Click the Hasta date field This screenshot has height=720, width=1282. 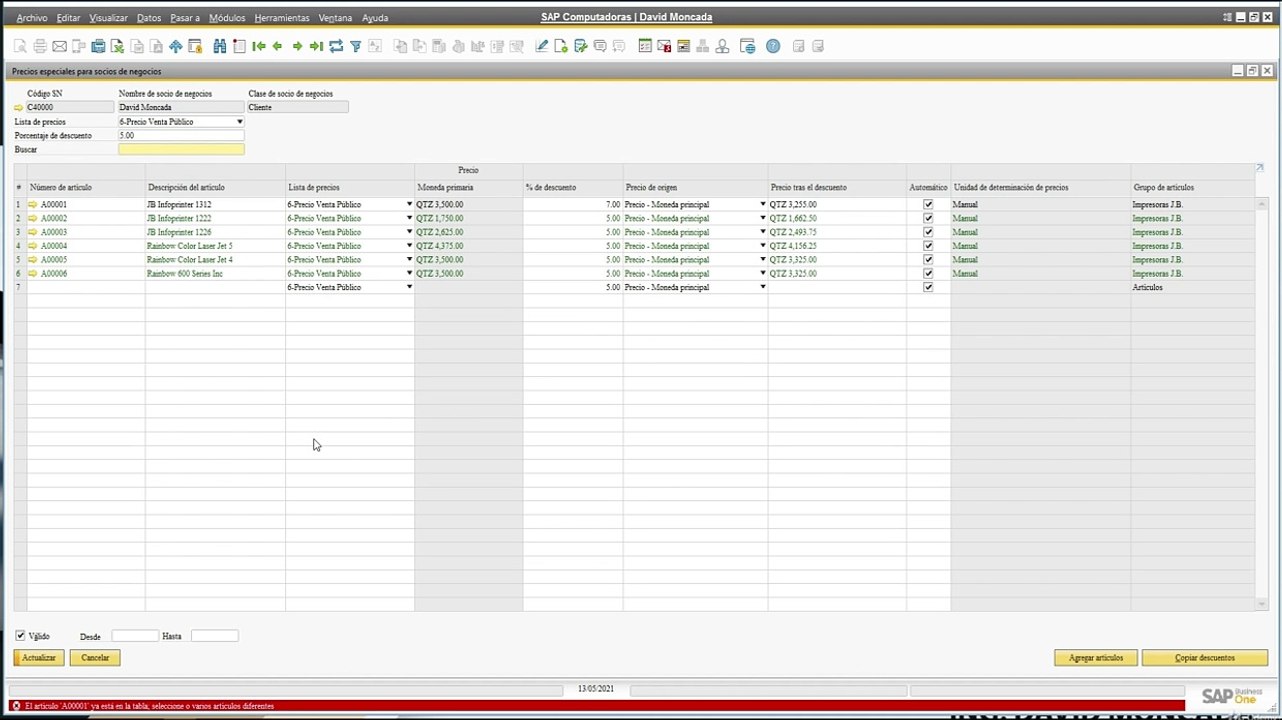coord(215,636)
